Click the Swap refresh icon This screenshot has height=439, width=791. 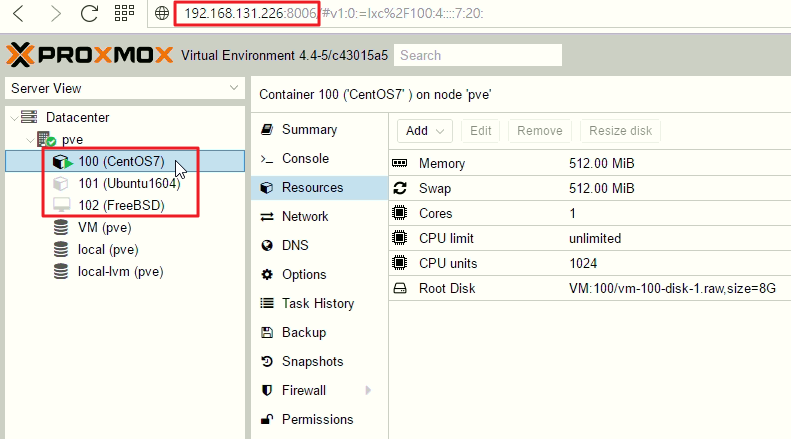400,188
